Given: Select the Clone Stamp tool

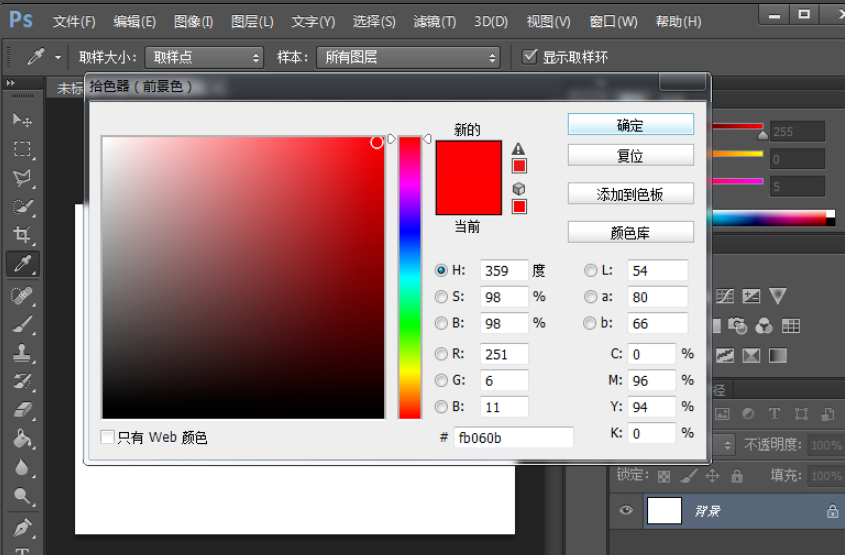Looking at the screenshot, I should 22,353.
